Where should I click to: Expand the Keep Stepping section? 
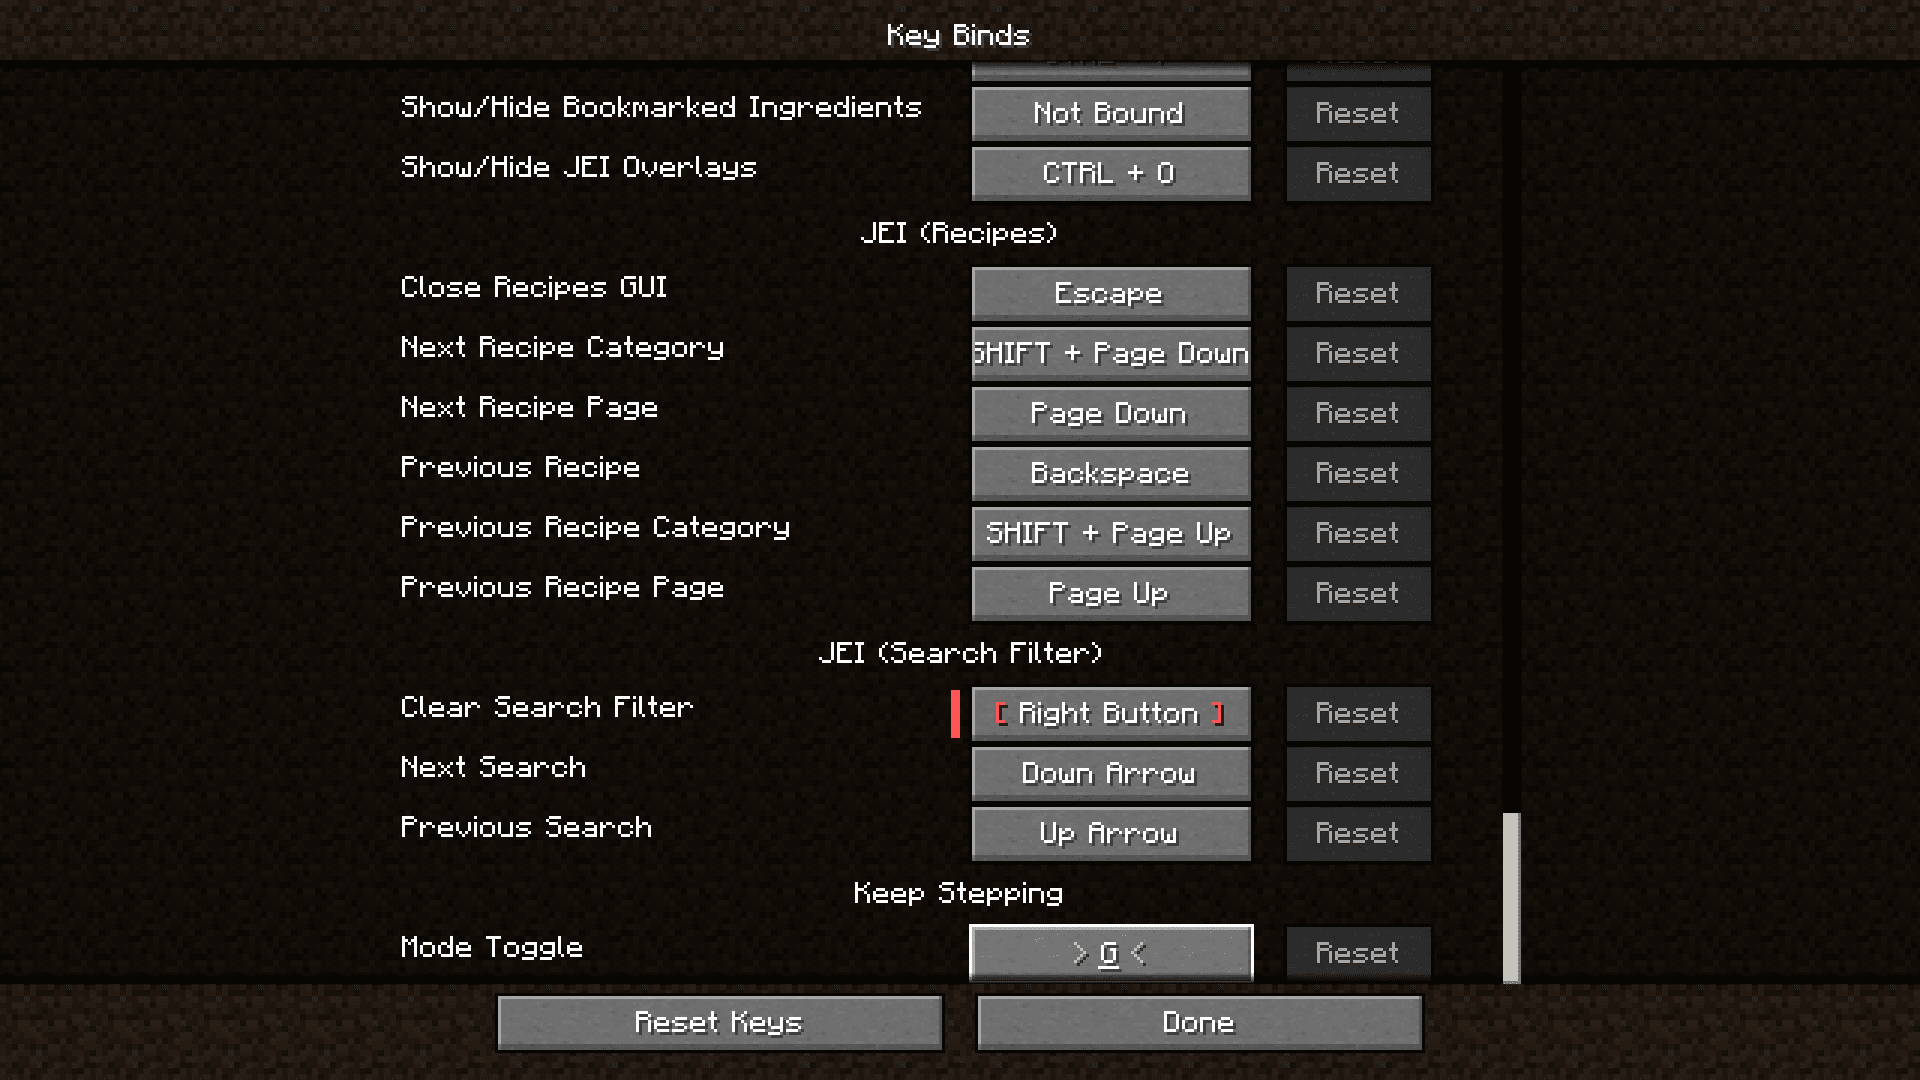[959, 893]
